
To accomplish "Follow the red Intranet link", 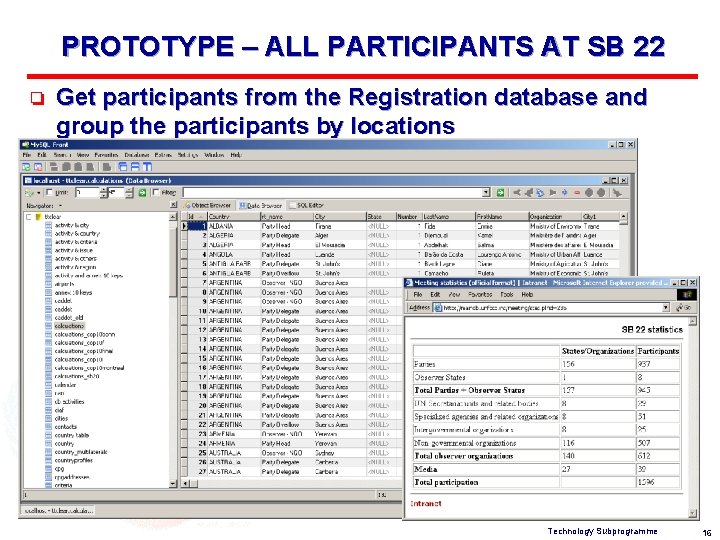I will coord(426,503).
